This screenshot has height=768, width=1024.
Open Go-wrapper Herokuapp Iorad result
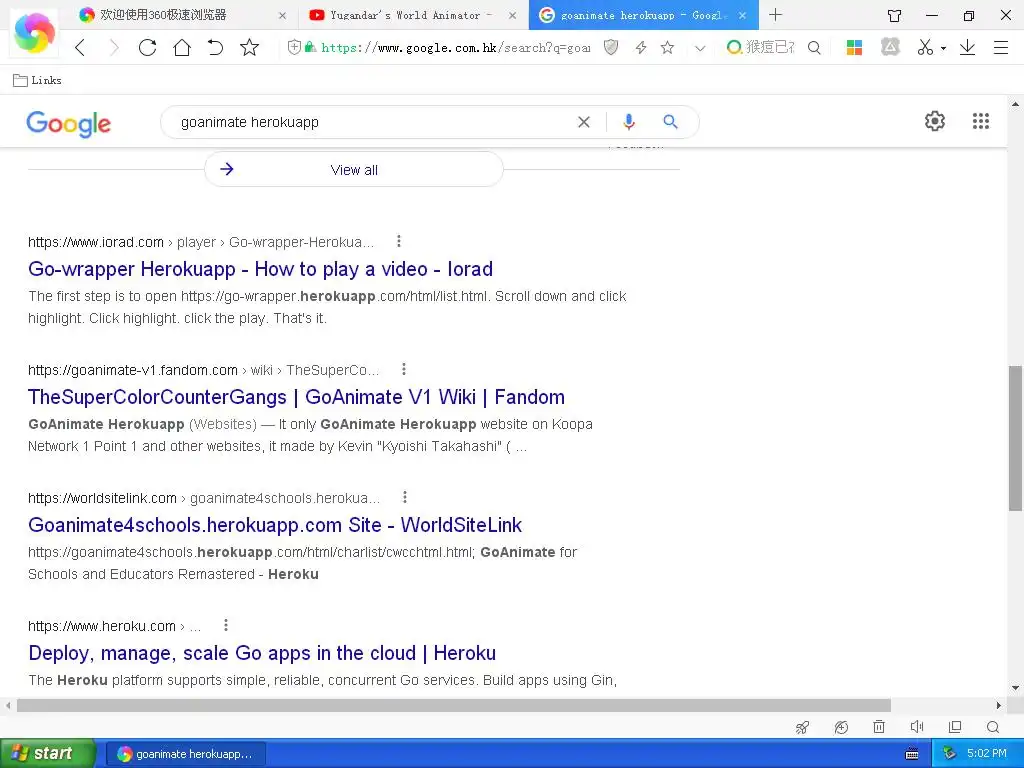coord(261,269)
